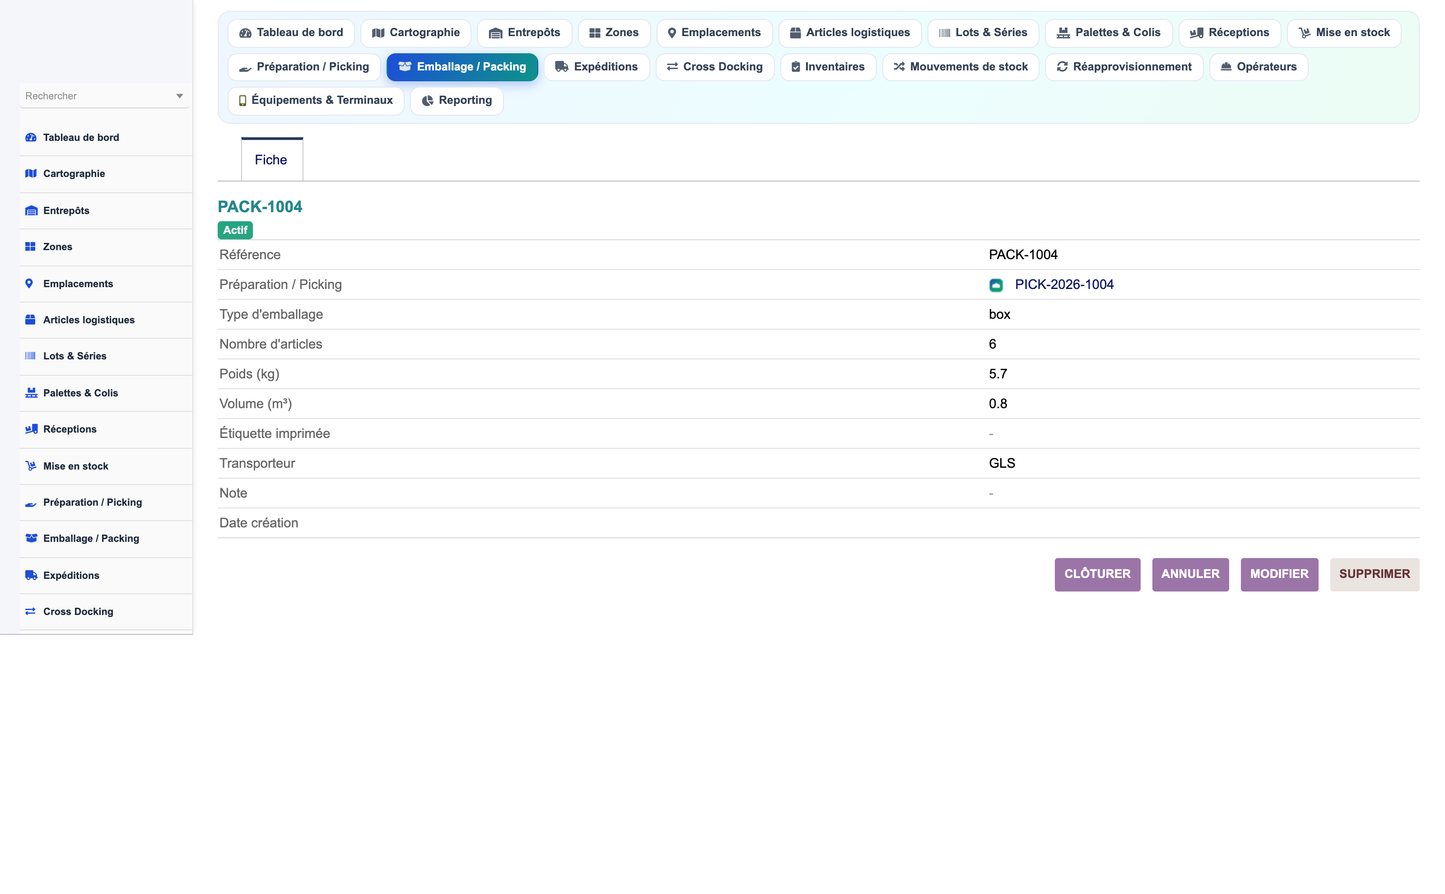
Task: Click the Palettes & Colis icon in the sidebar
Action: point(31,393)
